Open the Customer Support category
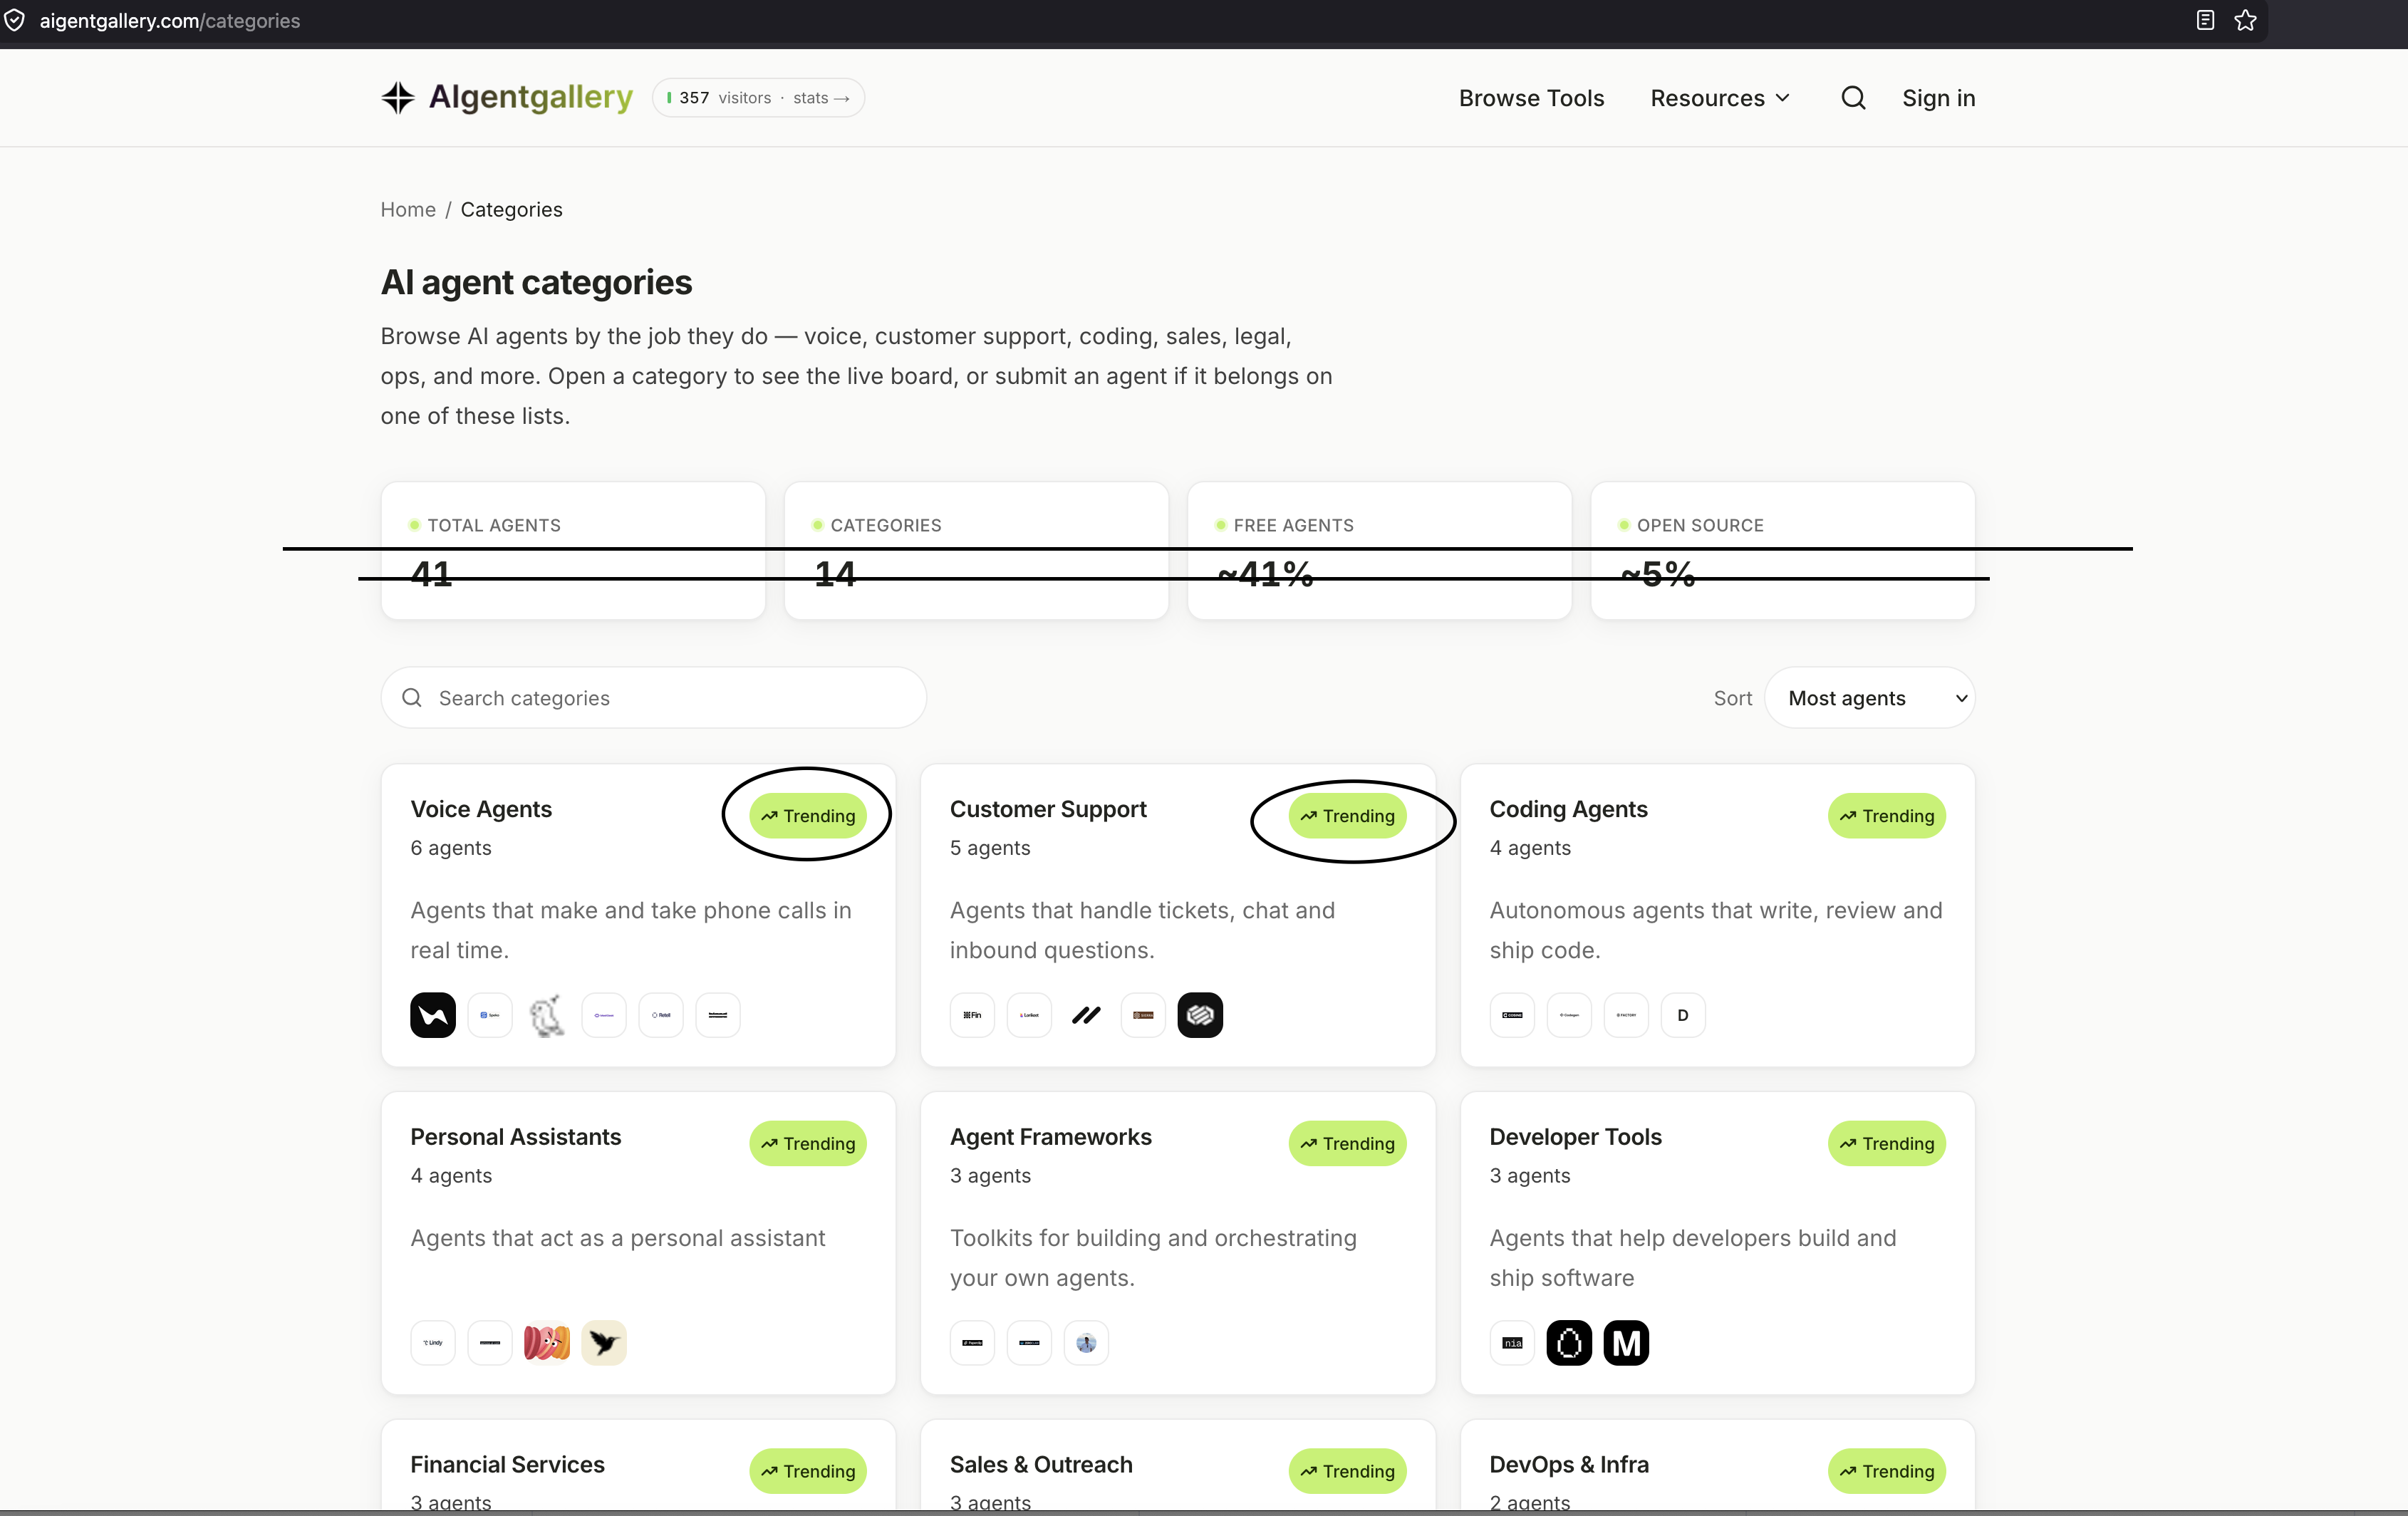Image resolution: width=2408 pixels, height=1516 pixels. tap(1048, 809)
